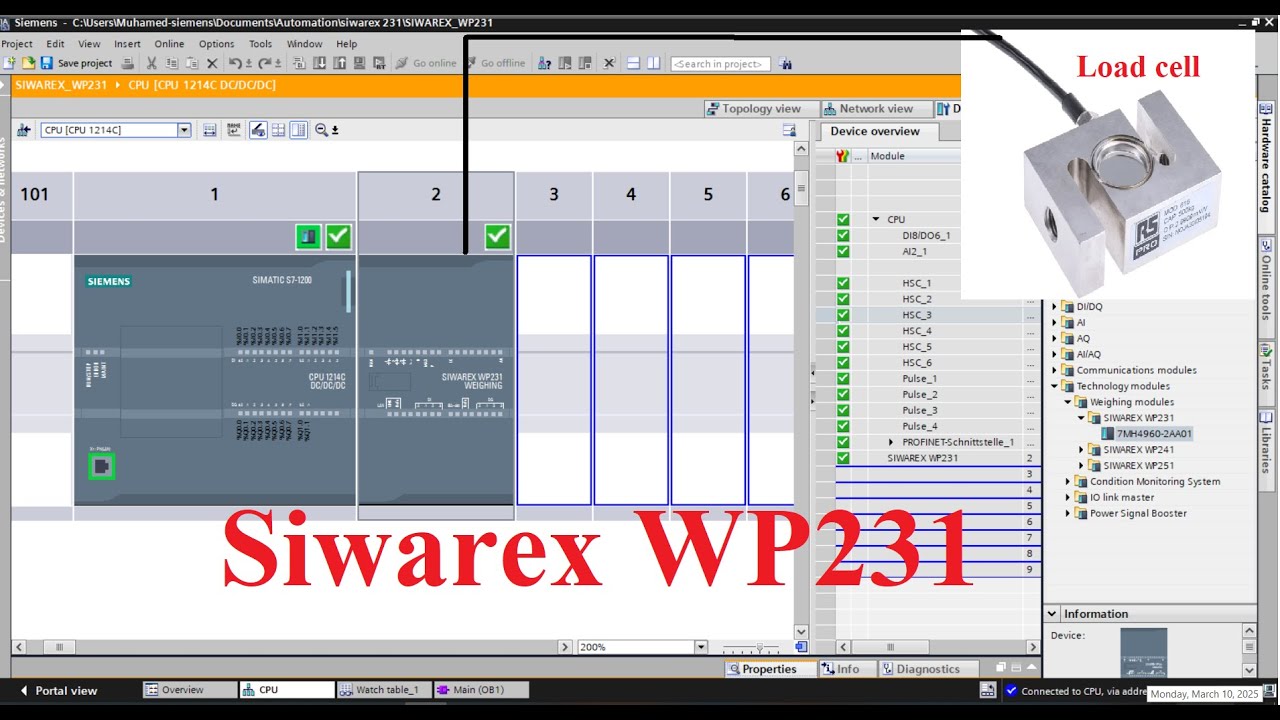Select catalog item 7MH4960-2AA01
The height and width of the screenshot is (720, 1280).
tap(1154, 434)
